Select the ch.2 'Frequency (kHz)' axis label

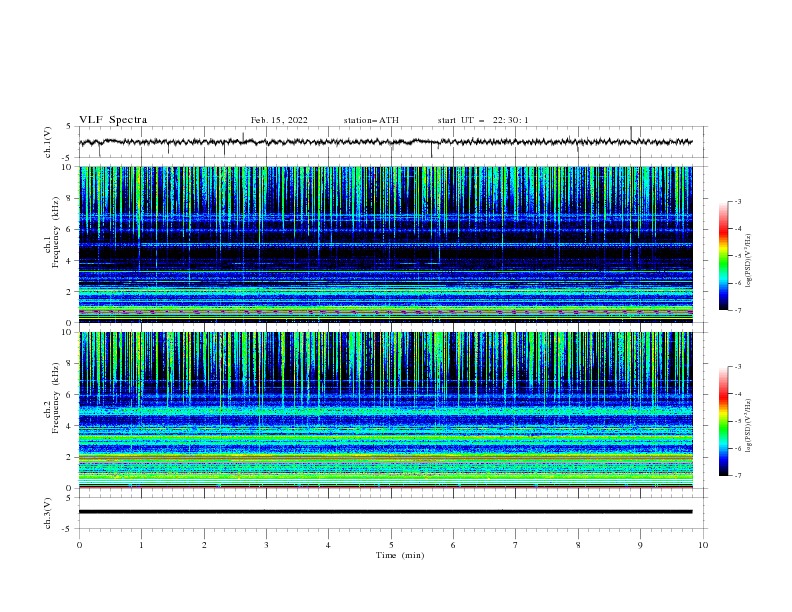(56, 398)
